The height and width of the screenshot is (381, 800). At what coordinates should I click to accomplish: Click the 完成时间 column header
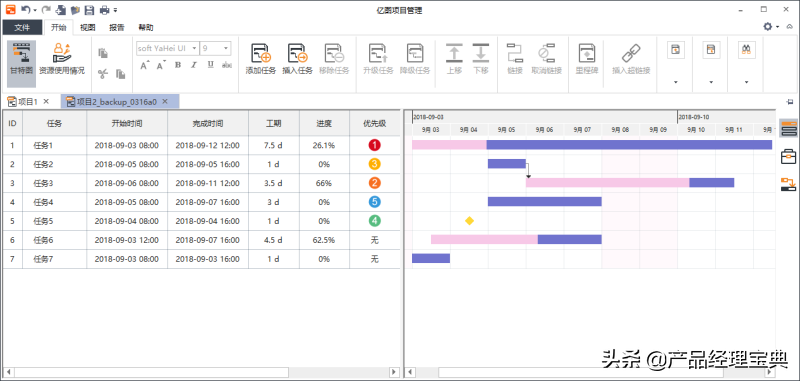point(208,123)
